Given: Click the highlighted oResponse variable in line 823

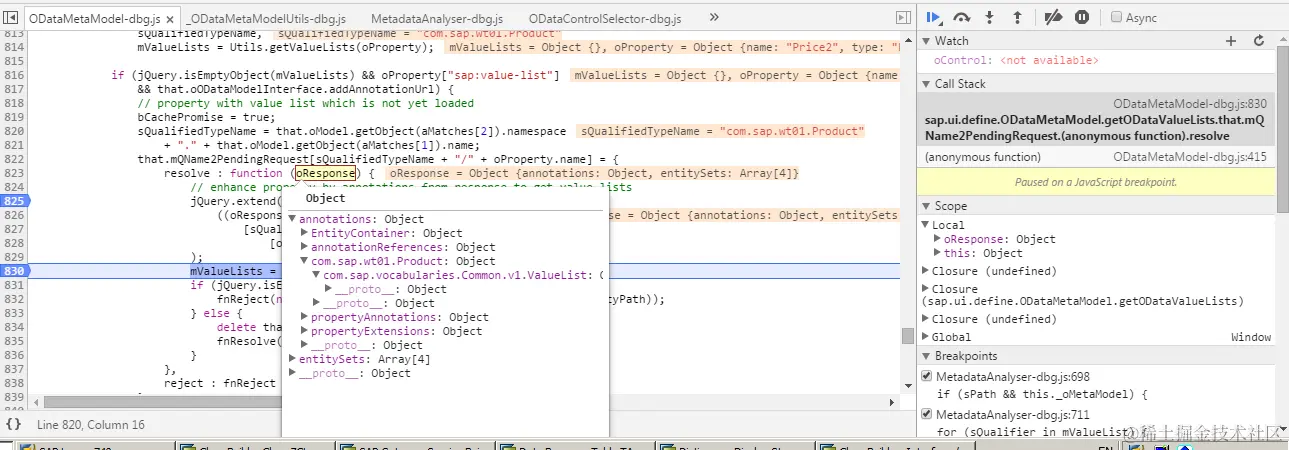Looking at the screenshot, I should [326, 173].
